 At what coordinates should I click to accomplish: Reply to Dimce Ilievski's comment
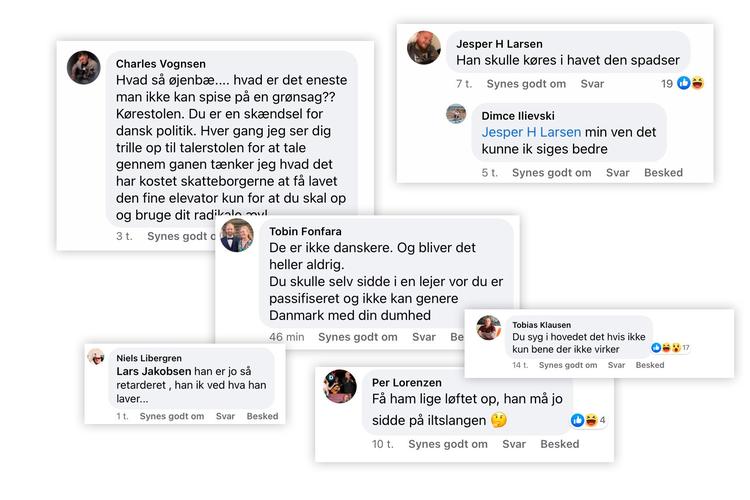click(618, 173)
